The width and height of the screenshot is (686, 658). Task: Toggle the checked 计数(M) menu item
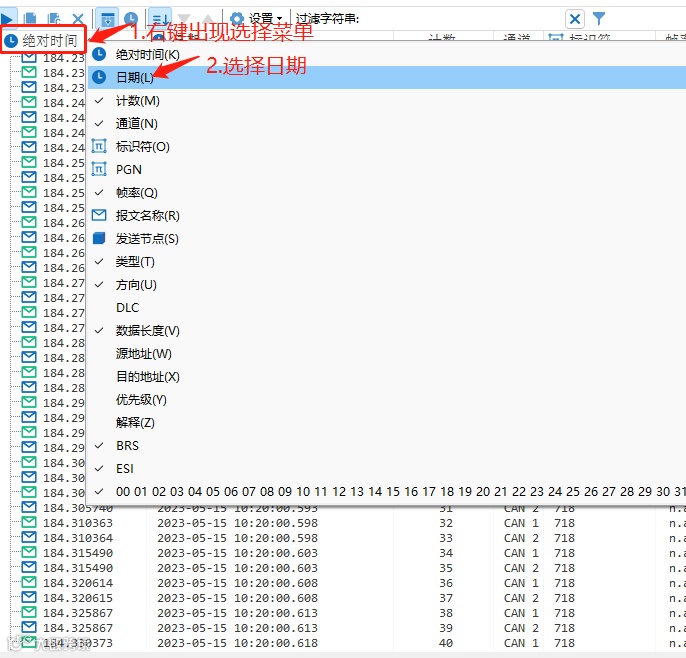386,101
